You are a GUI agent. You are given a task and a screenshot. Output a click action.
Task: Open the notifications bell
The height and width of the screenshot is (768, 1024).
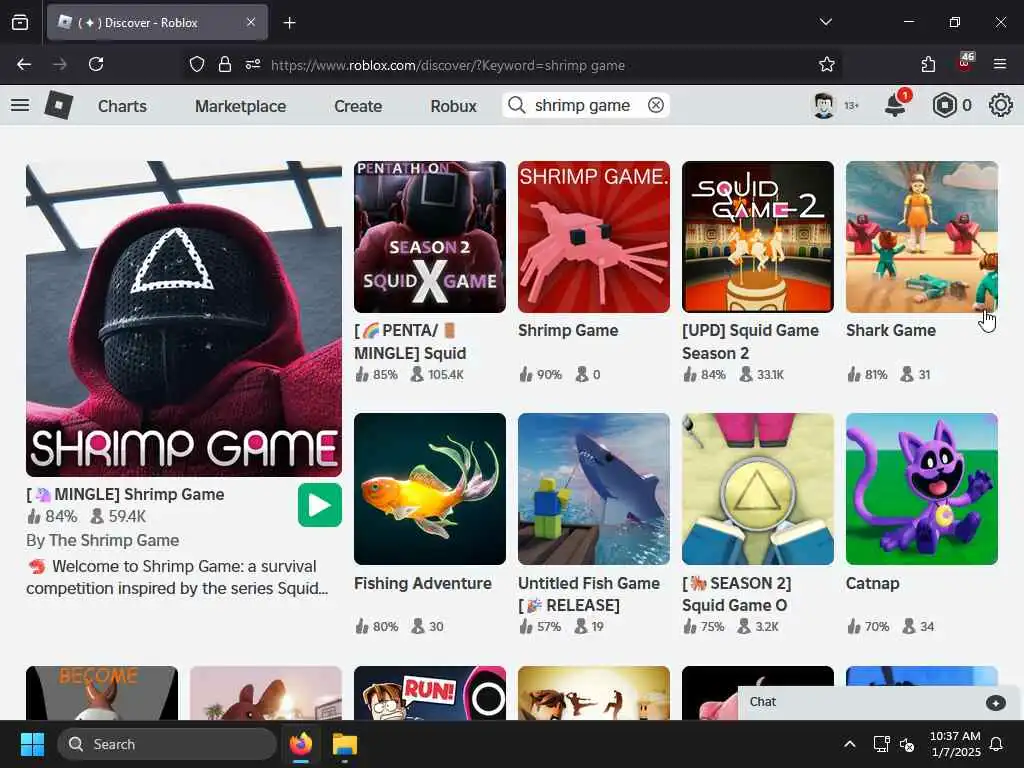point(895,104)
